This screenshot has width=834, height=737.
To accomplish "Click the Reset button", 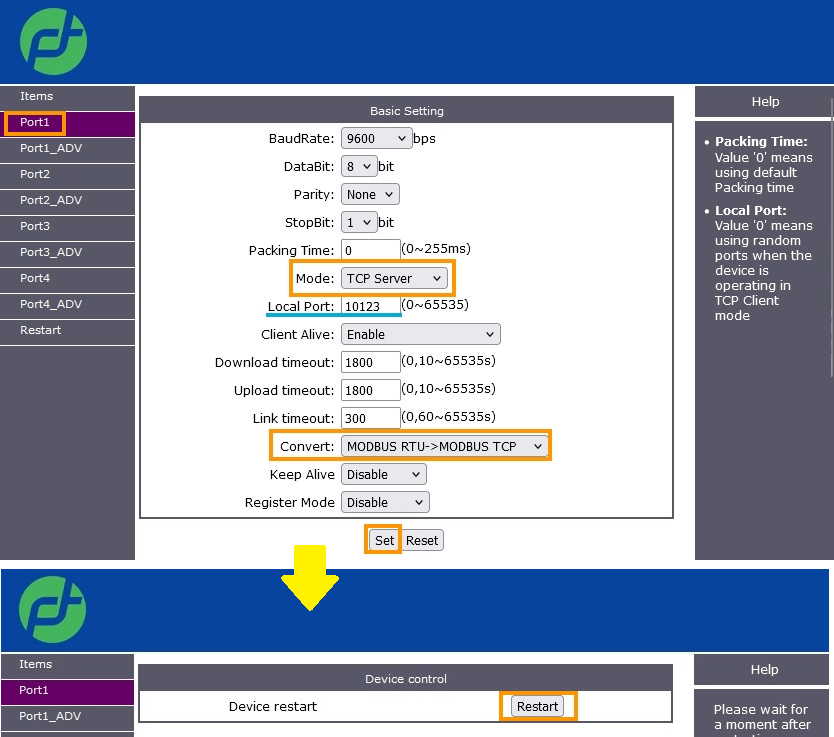I will coord(422,540).
